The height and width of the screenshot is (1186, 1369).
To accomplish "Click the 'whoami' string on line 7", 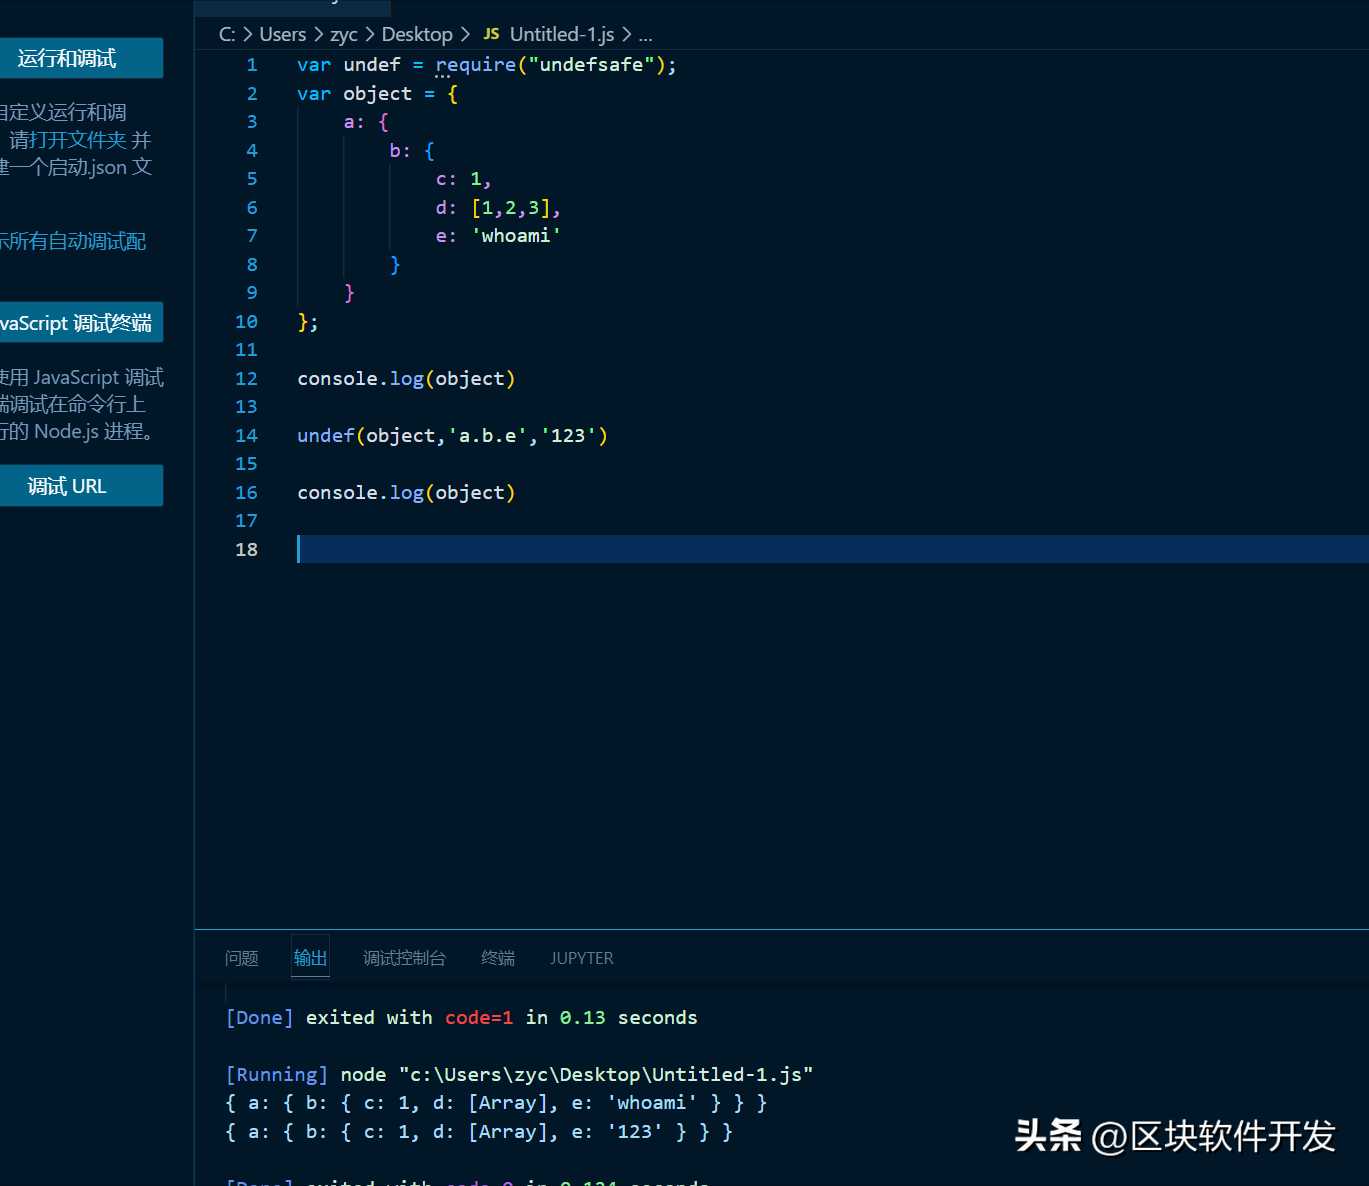I will pyautogui.click(x=516, y=236).
